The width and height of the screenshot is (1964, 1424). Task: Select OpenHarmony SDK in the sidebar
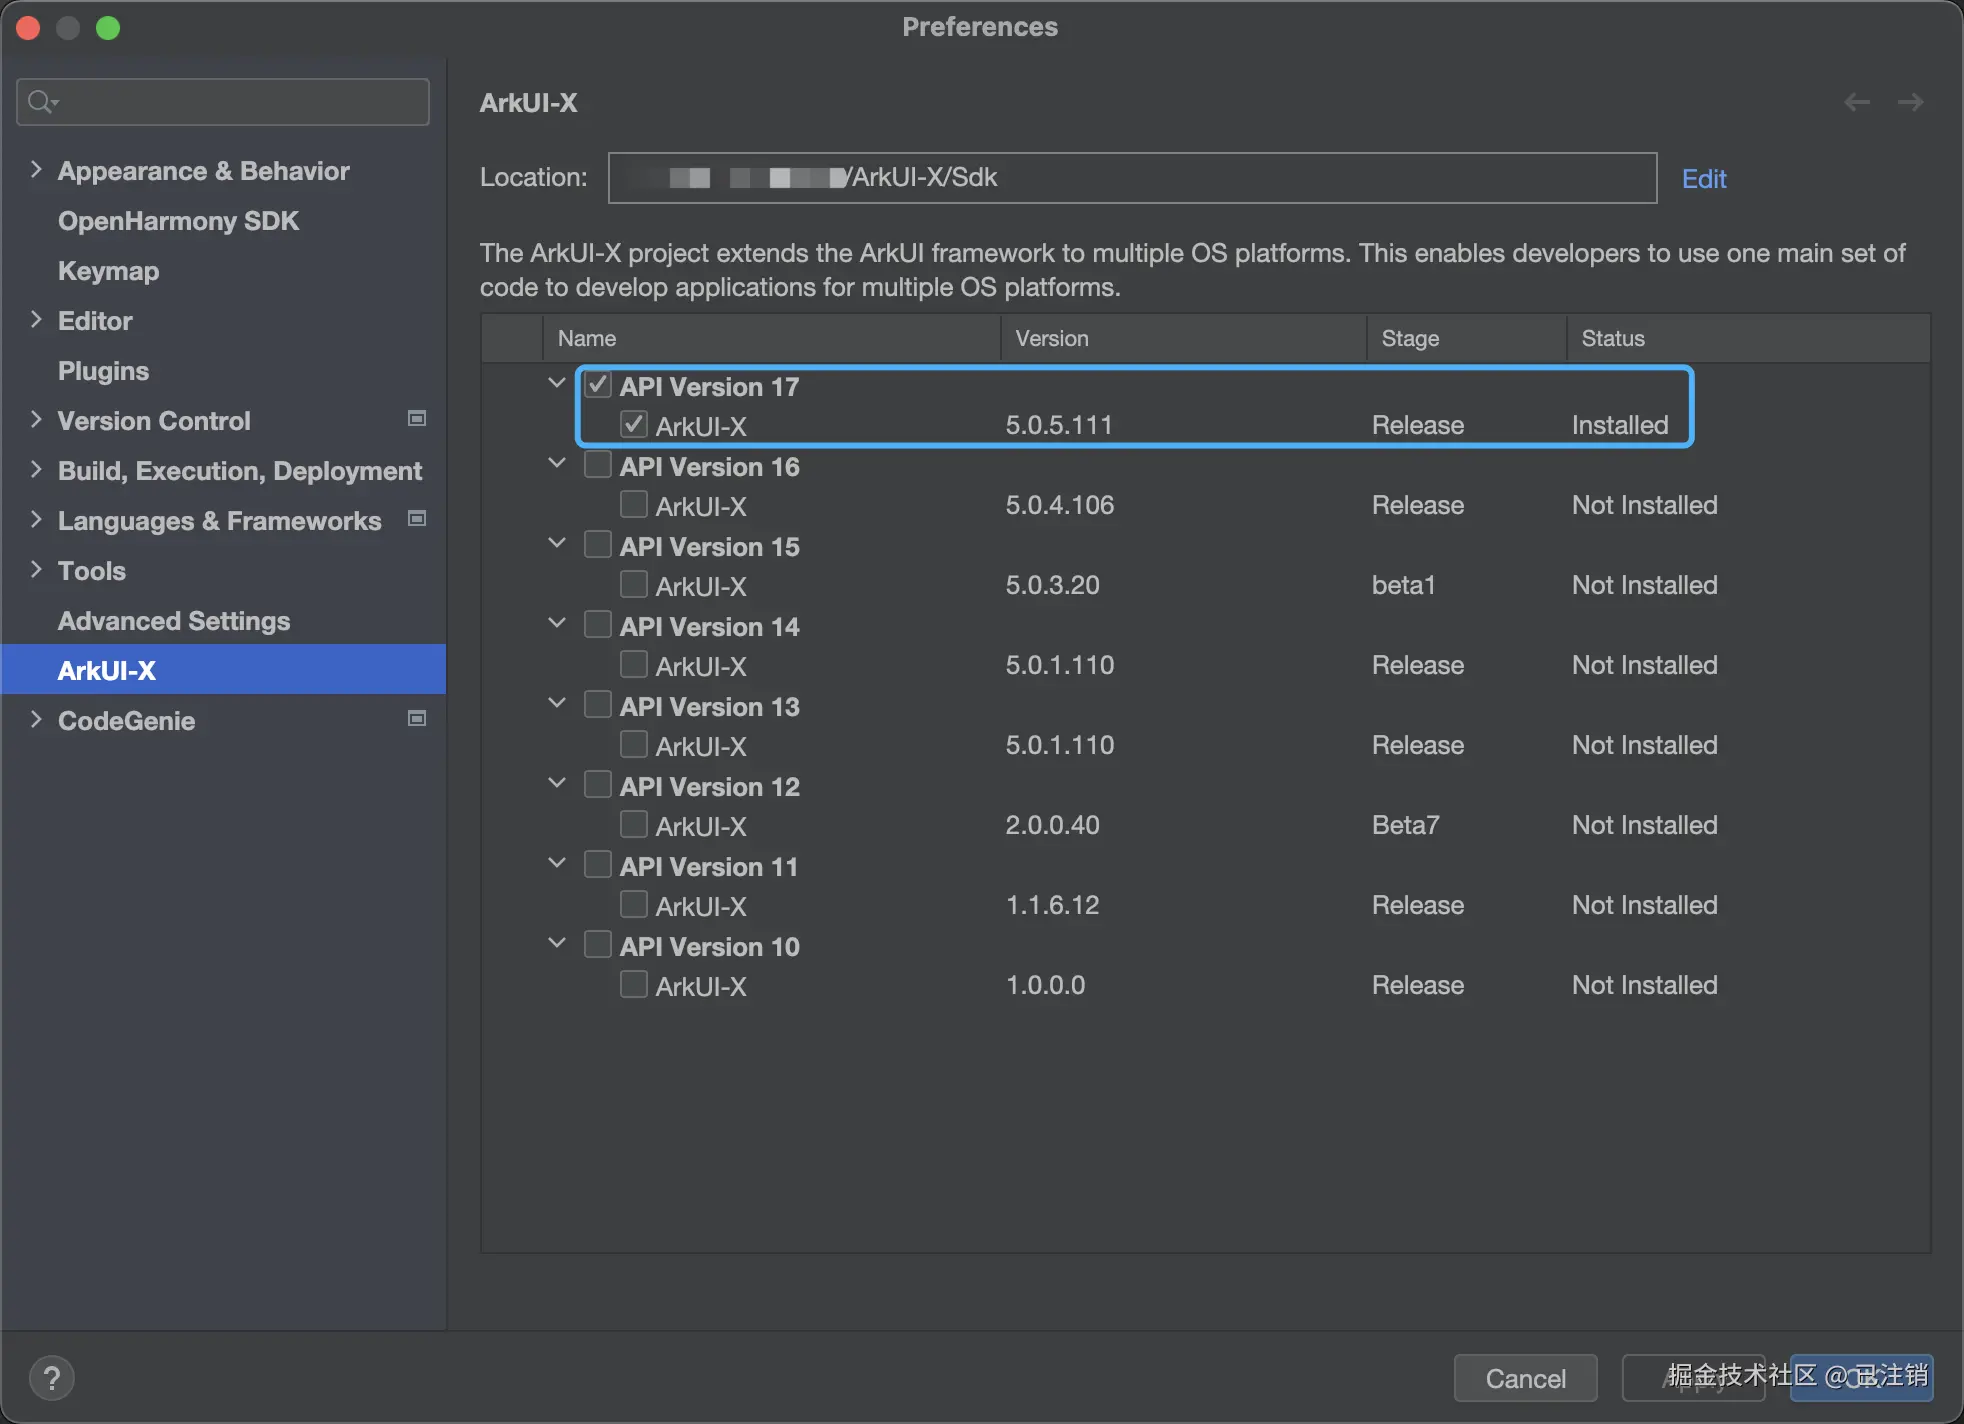point(178,220)
